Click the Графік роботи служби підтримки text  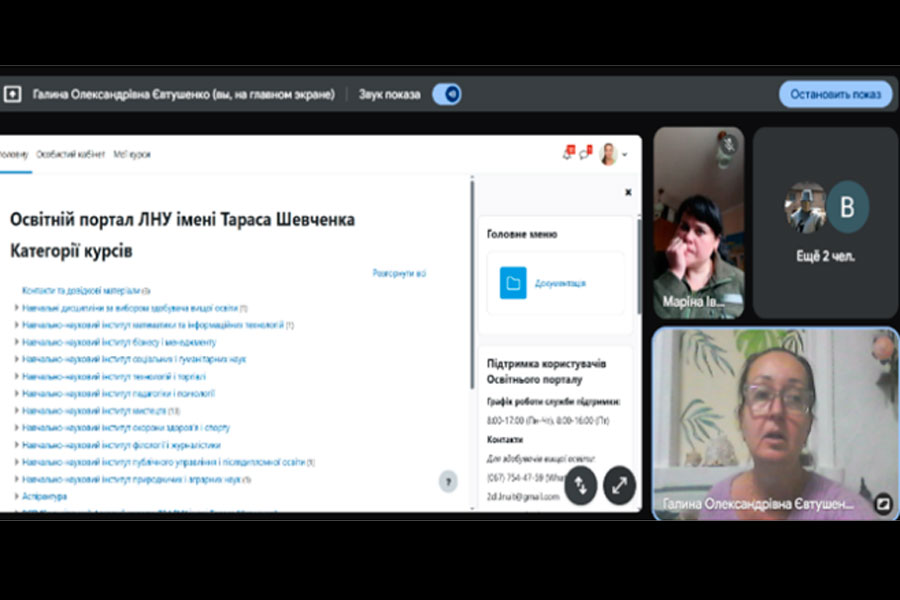(x=553, y=402)
